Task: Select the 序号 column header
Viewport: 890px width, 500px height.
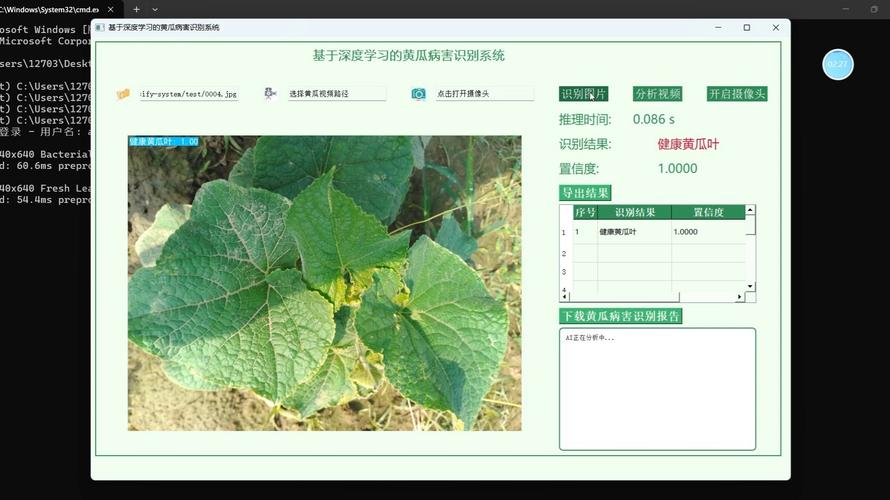Action: (585, 212)
